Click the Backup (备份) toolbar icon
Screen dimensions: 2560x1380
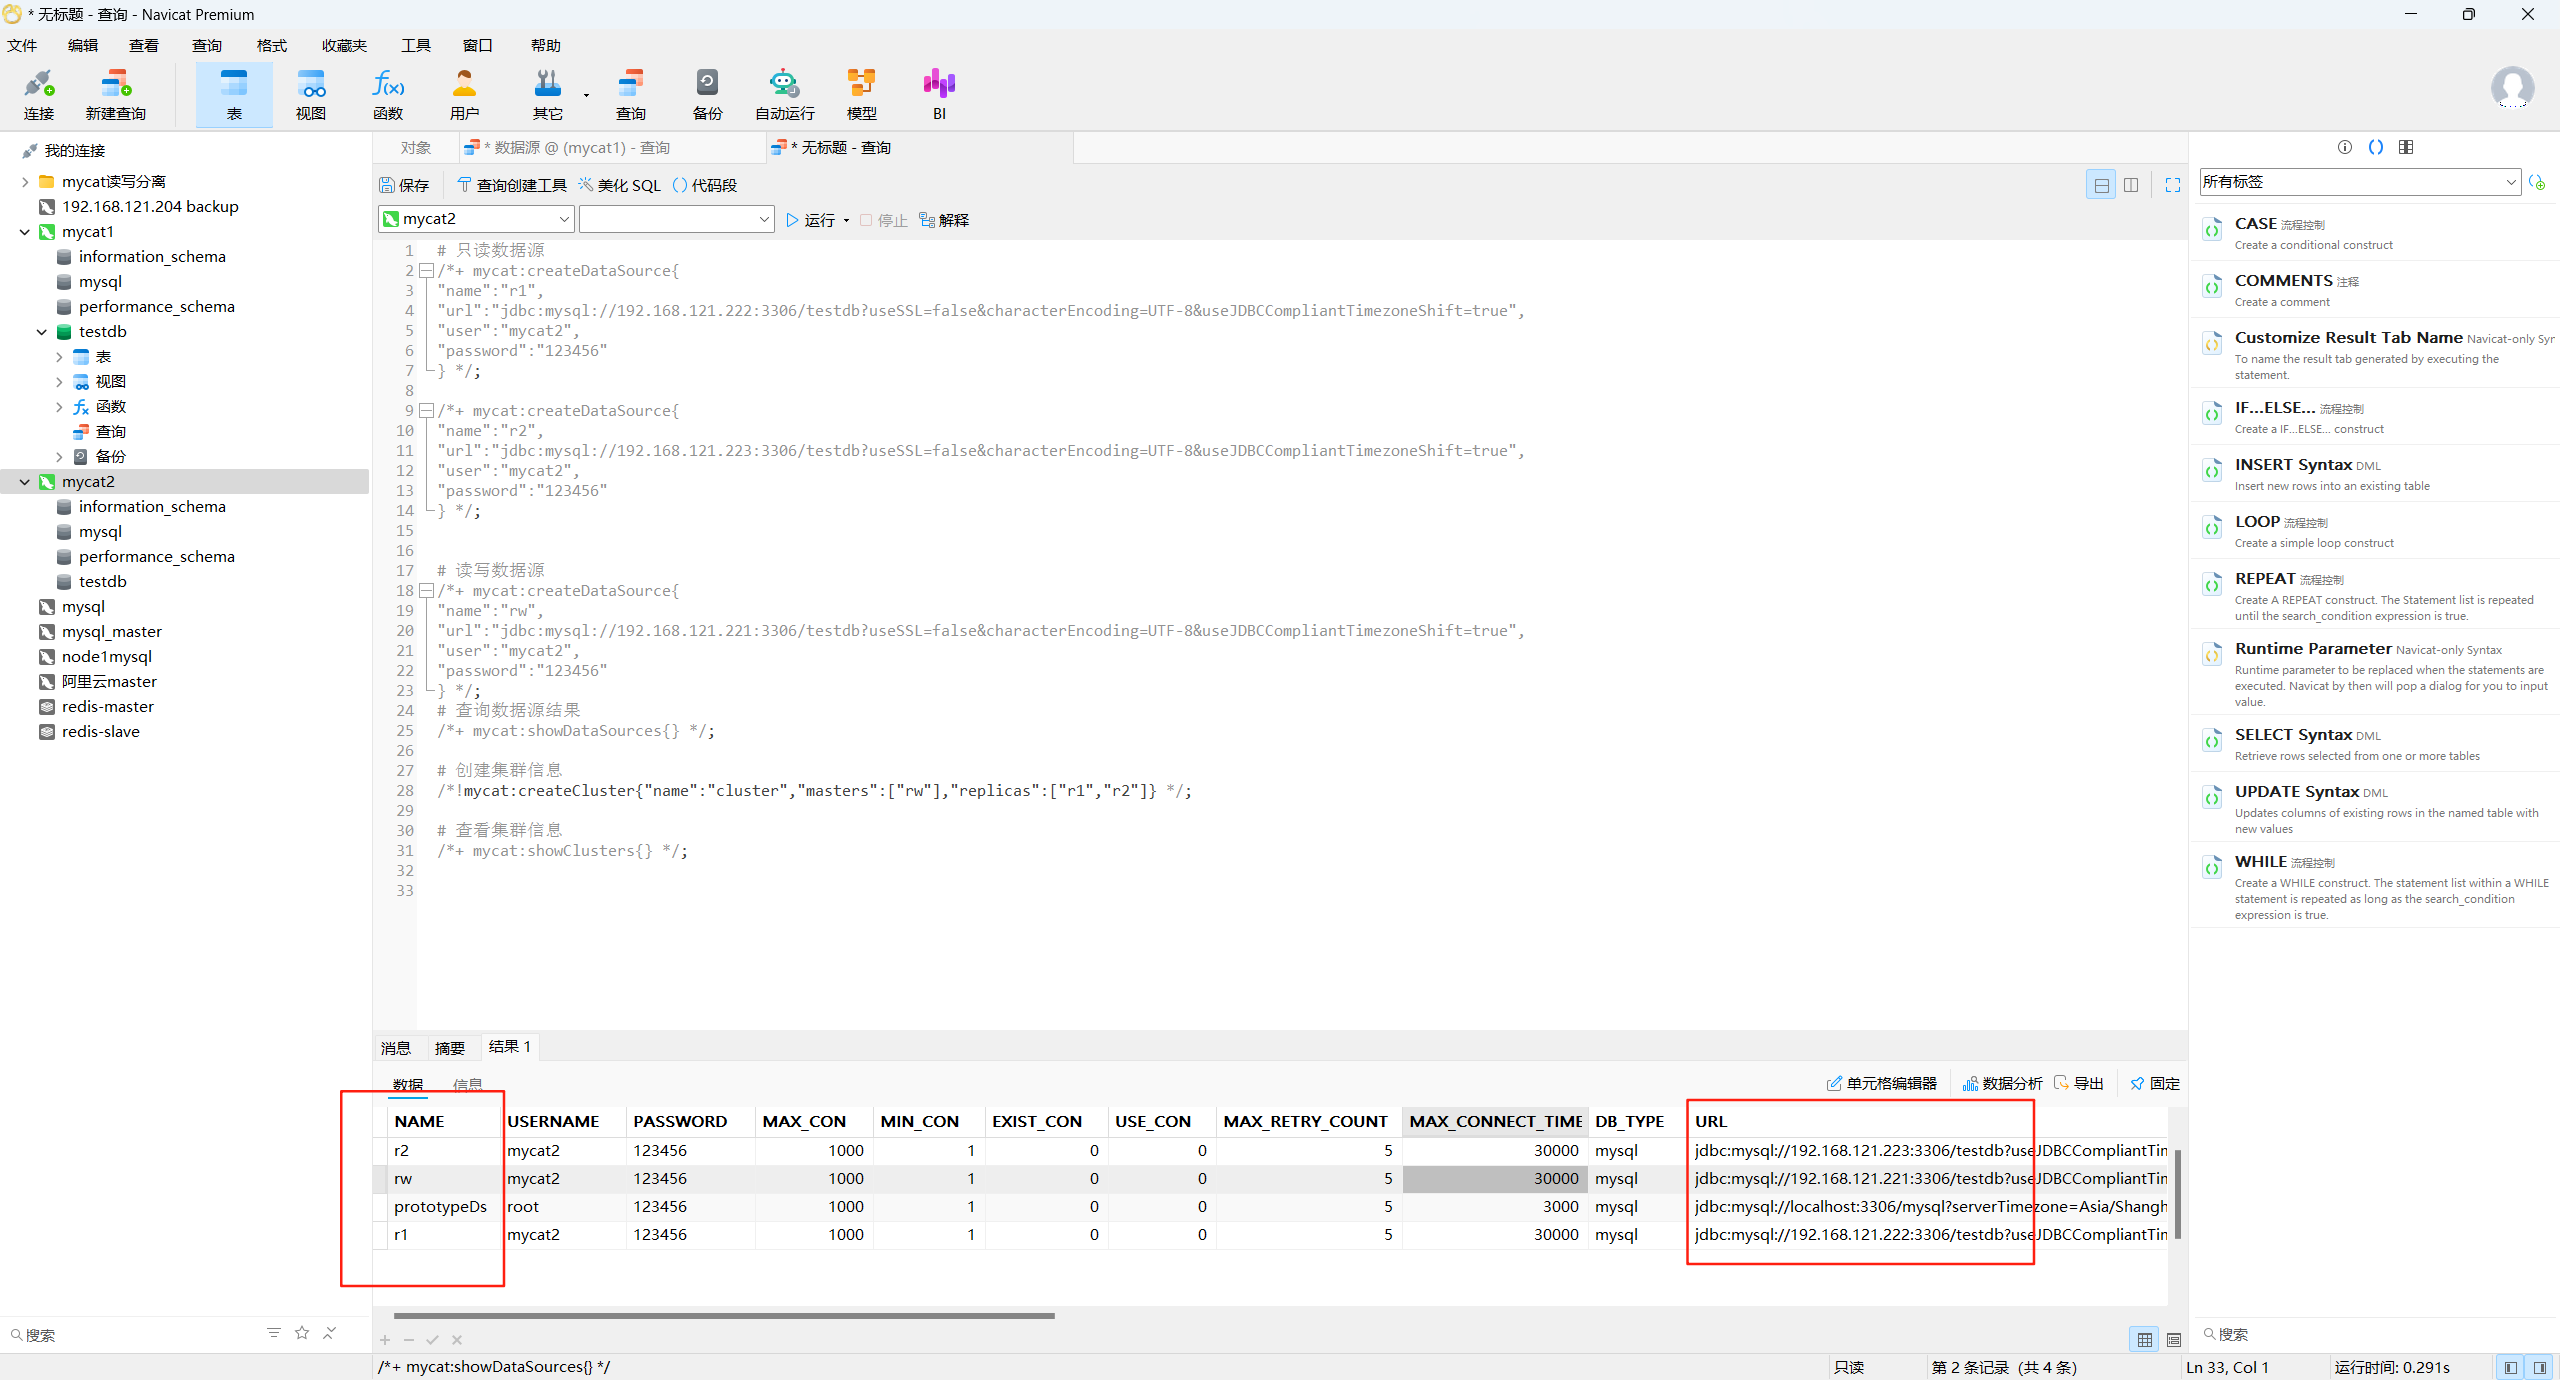pyautogui.click(x=708, y=95)
